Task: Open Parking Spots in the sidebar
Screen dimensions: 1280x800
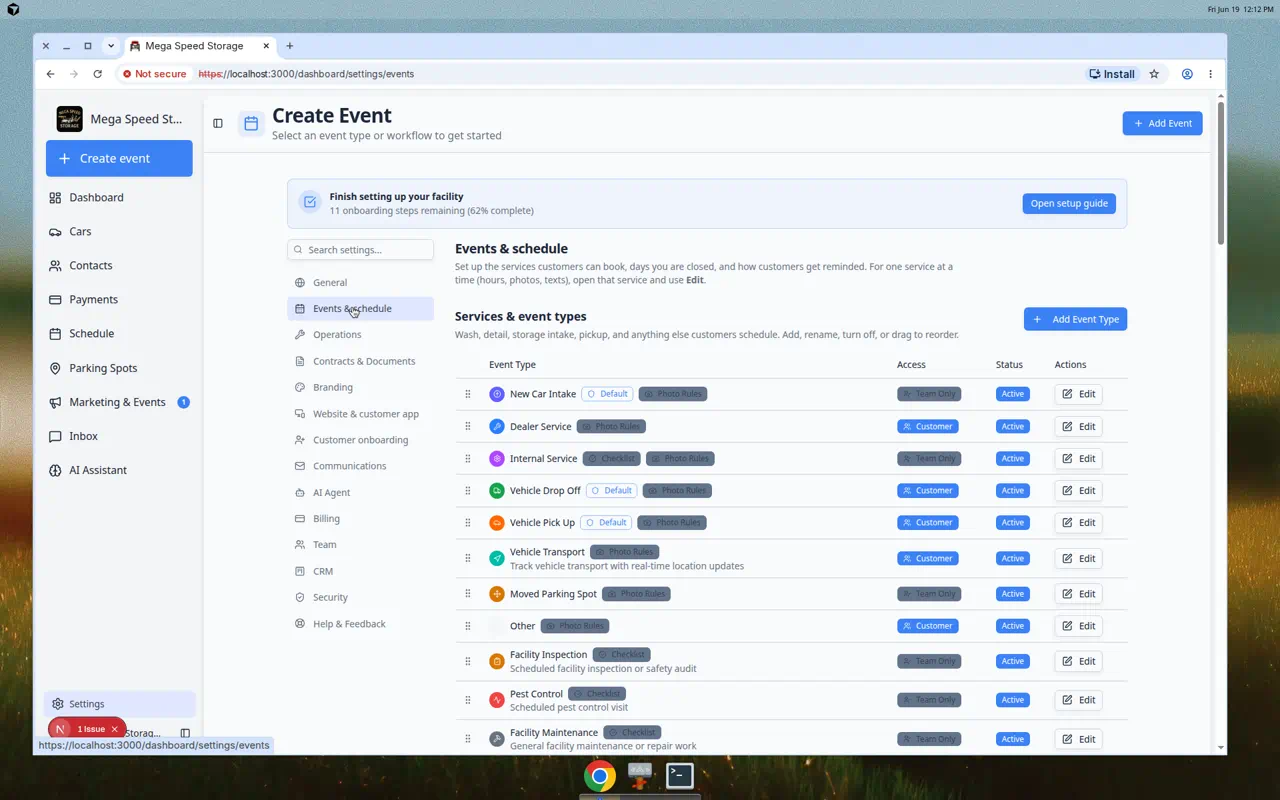Action: 119,368
